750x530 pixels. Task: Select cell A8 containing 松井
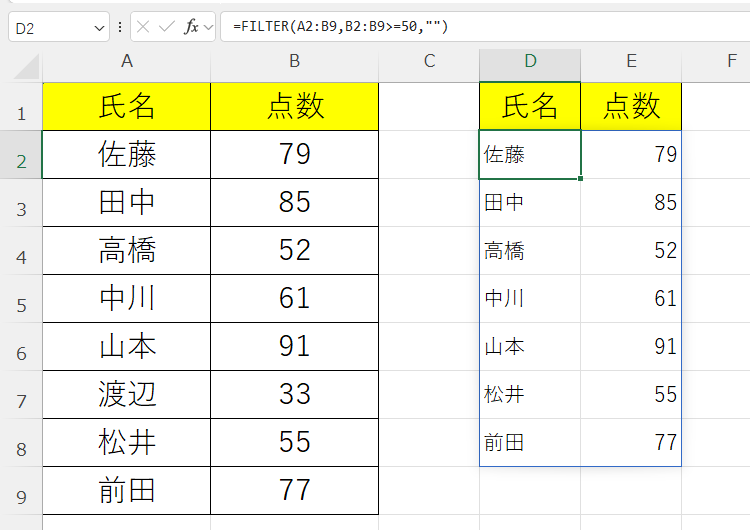coord(127,443)
